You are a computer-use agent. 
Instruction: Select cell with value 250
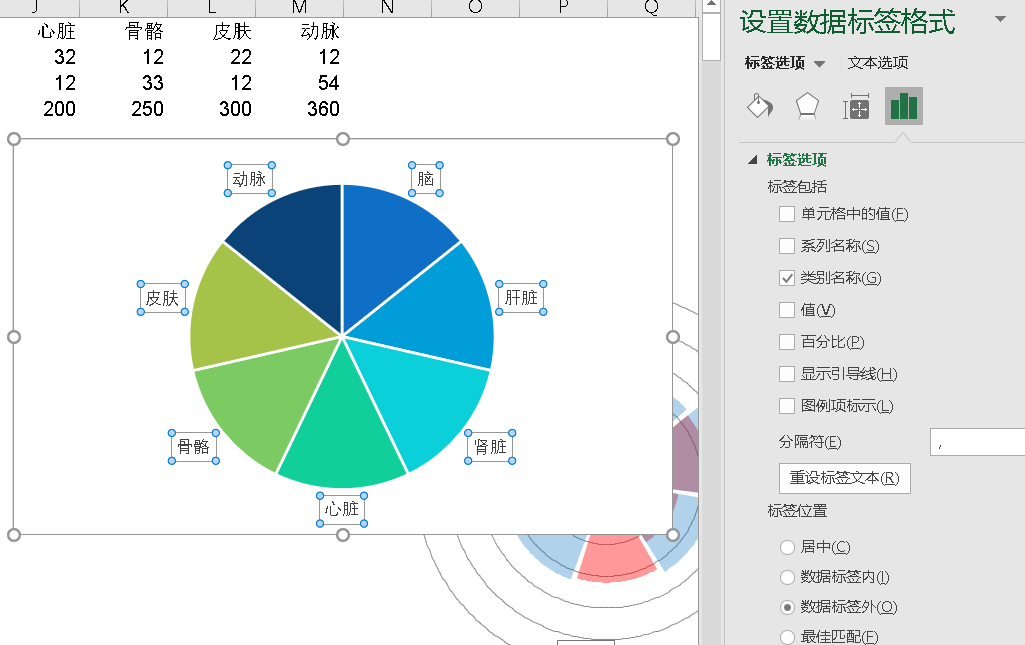click(x=147, y=108)
